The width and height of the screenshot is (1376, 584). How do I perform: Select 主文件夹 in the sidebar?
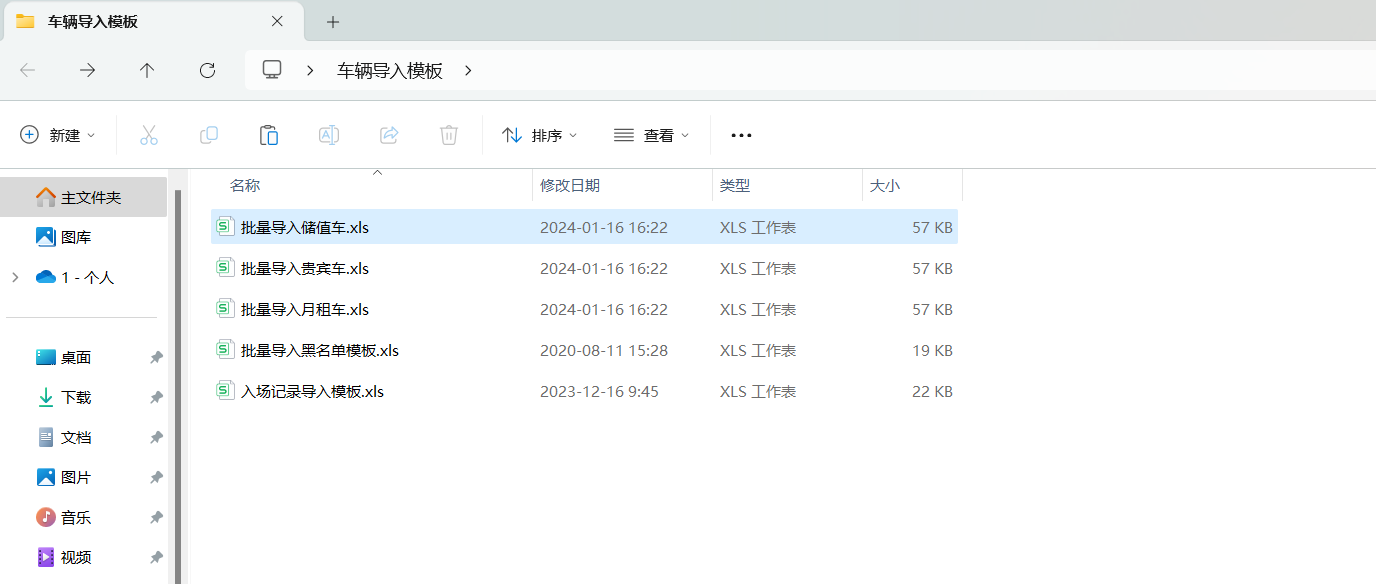click(84, 197)
